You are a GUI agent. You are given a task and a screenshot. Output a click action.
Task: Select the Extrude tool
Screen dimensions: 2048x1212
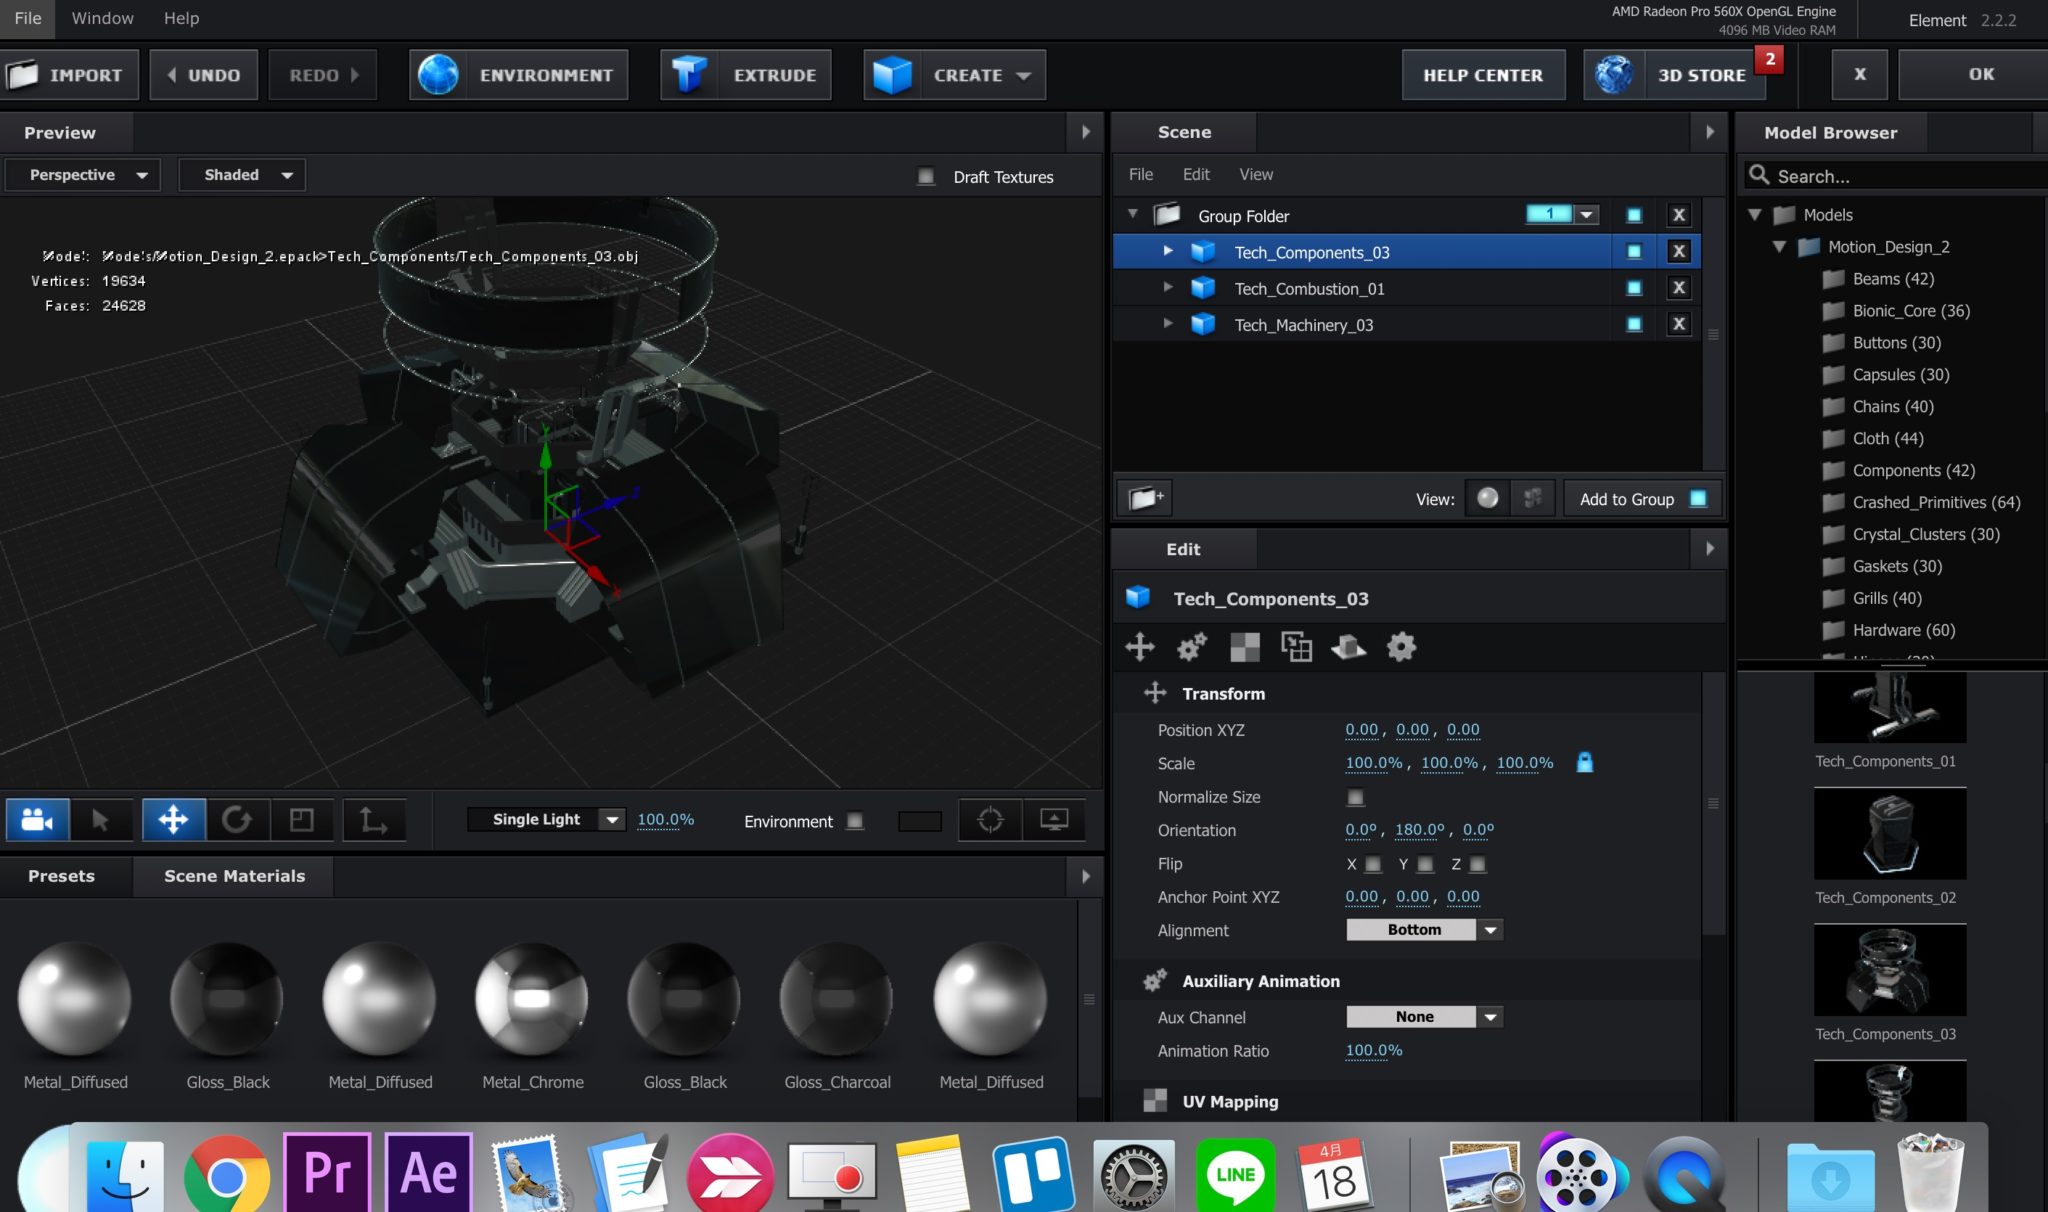coord(745,74)
